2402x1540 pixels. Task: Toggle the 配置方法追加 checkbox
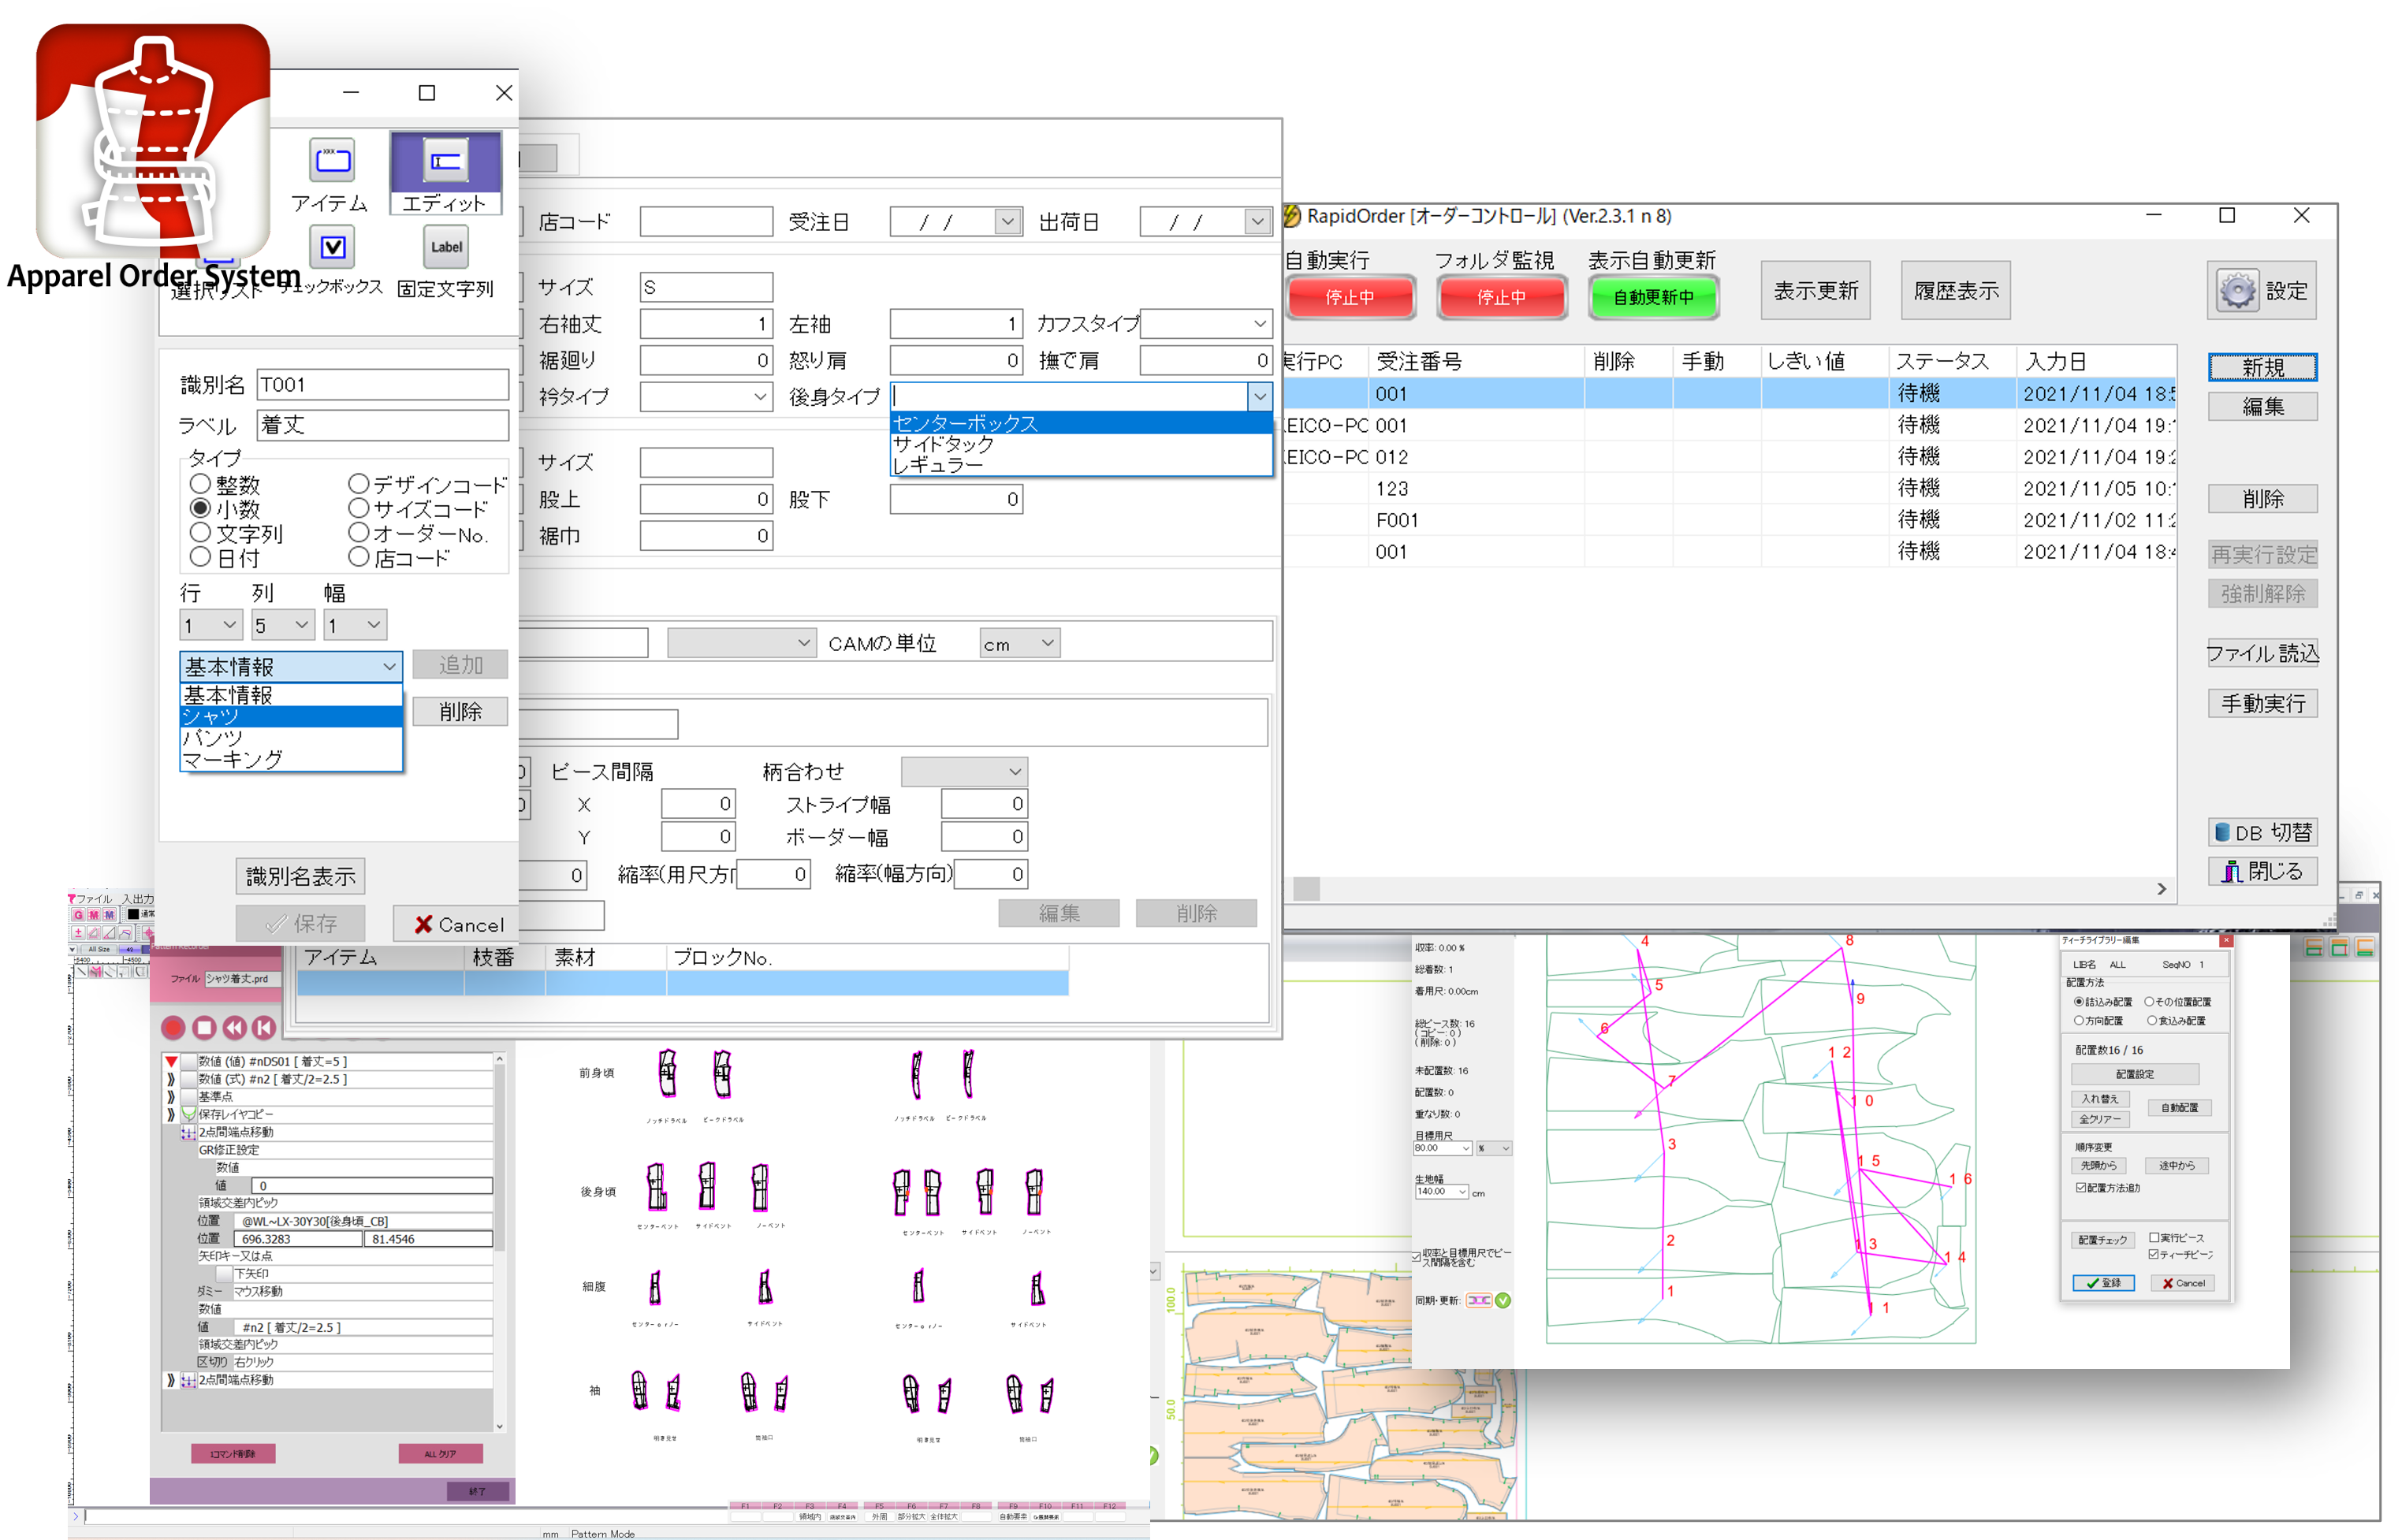[x=2080, y=1187]
